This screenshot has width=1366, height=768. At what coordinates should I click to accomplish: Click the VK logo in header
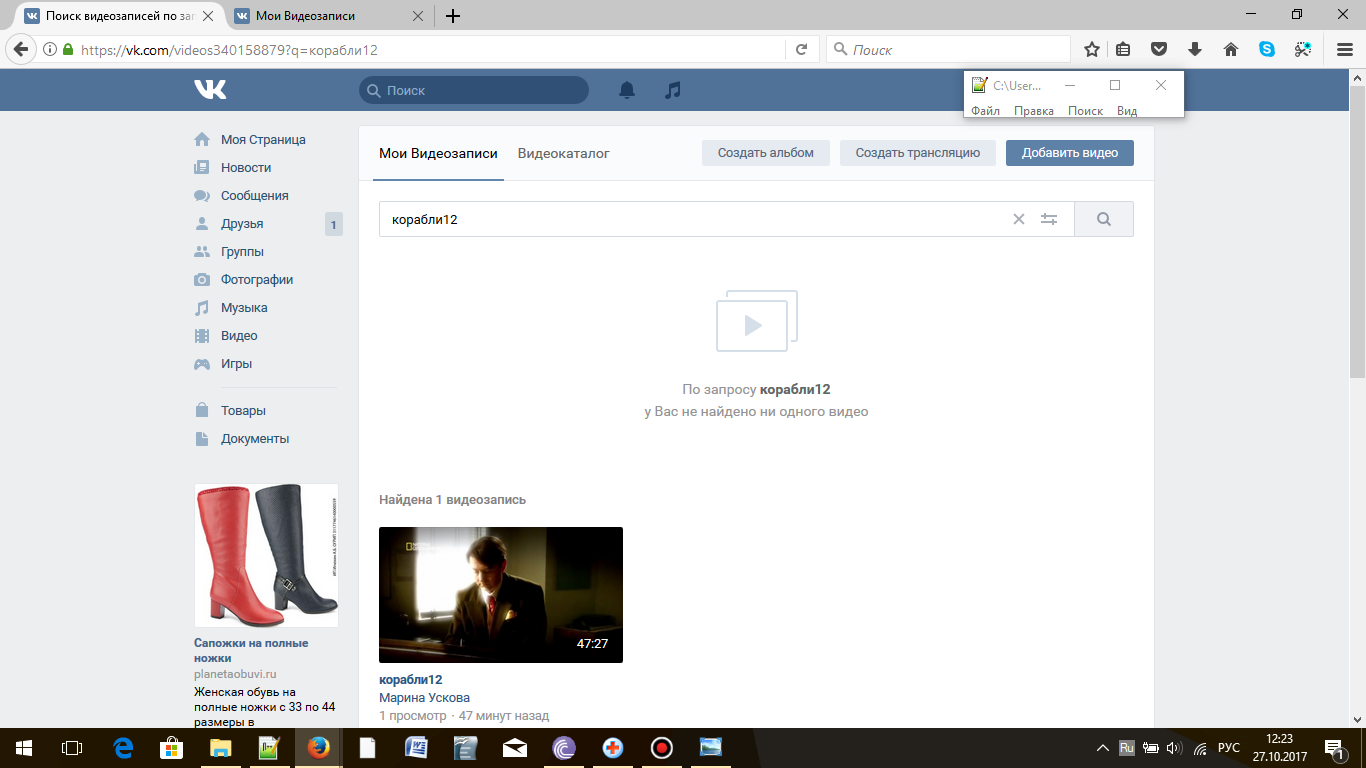[211, 90]
